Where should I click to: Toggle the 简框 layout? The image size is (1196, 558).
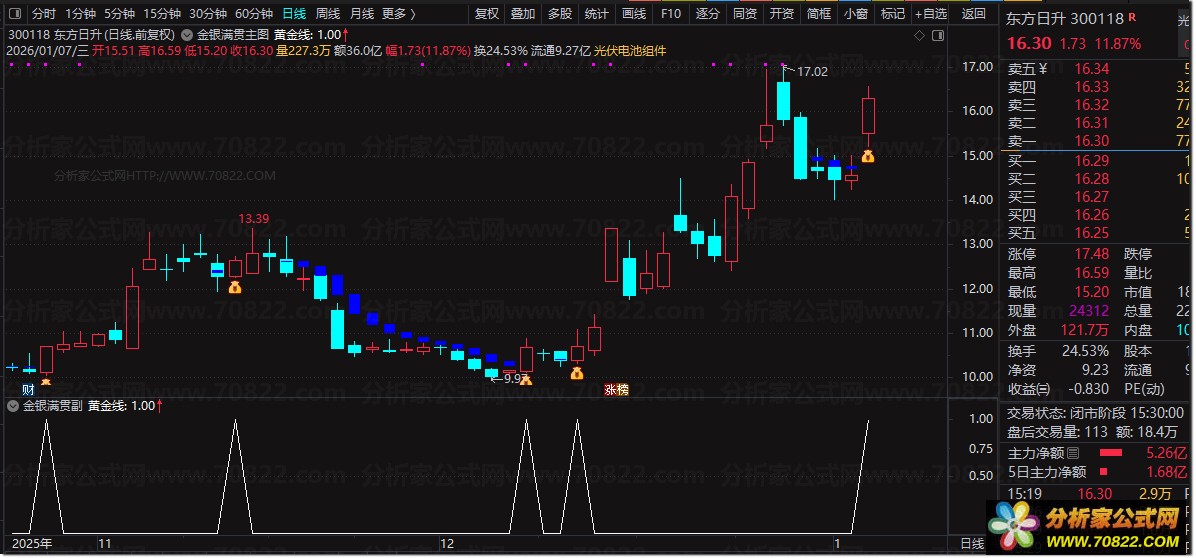[x=819, y=14]
